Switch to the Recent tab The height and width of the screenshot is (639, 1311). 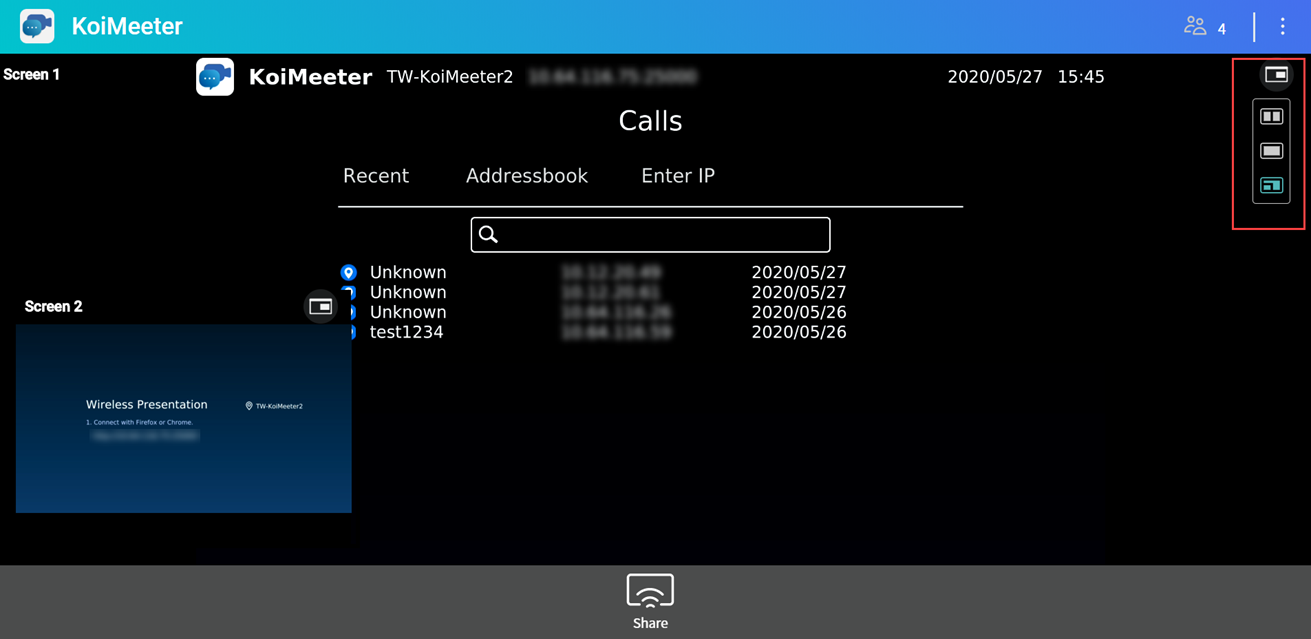(x=376, y=176)
